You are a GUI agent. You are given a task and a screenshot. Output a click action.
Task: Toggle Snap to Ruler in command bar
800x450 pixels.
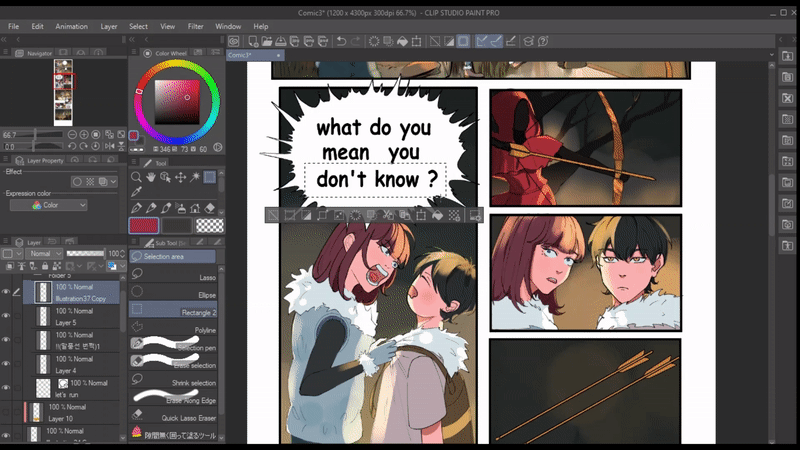point(481,41)
